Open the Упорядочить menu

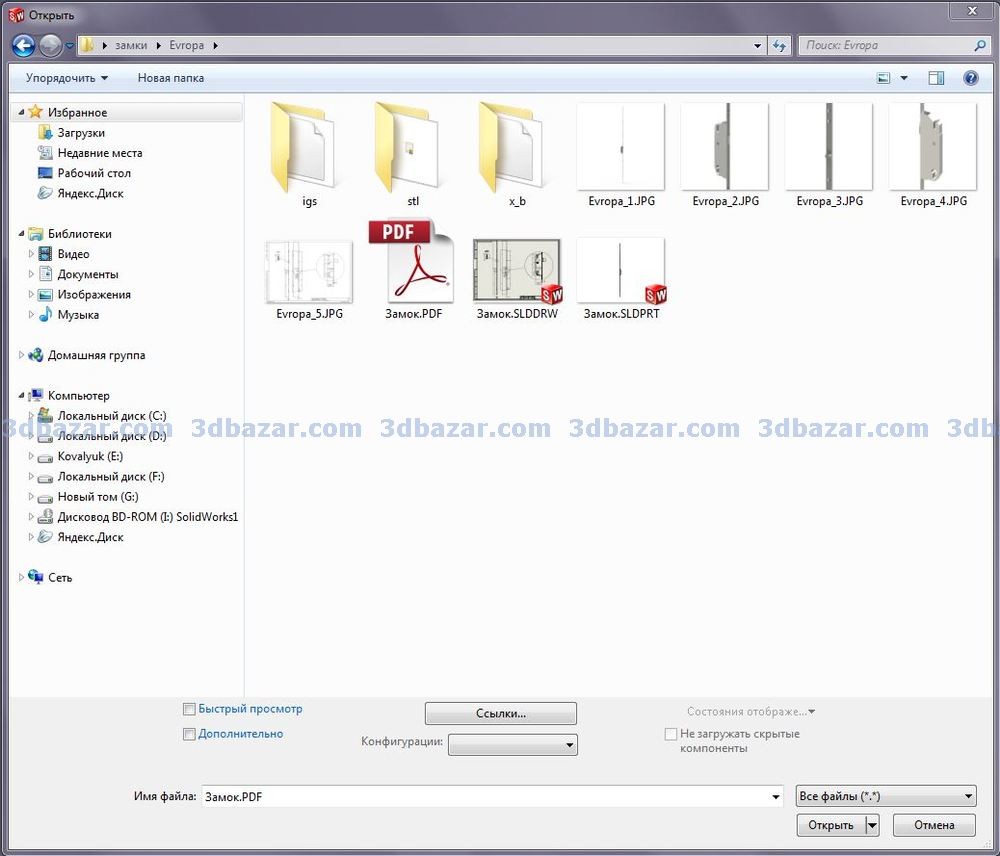(x=67, y=78)
